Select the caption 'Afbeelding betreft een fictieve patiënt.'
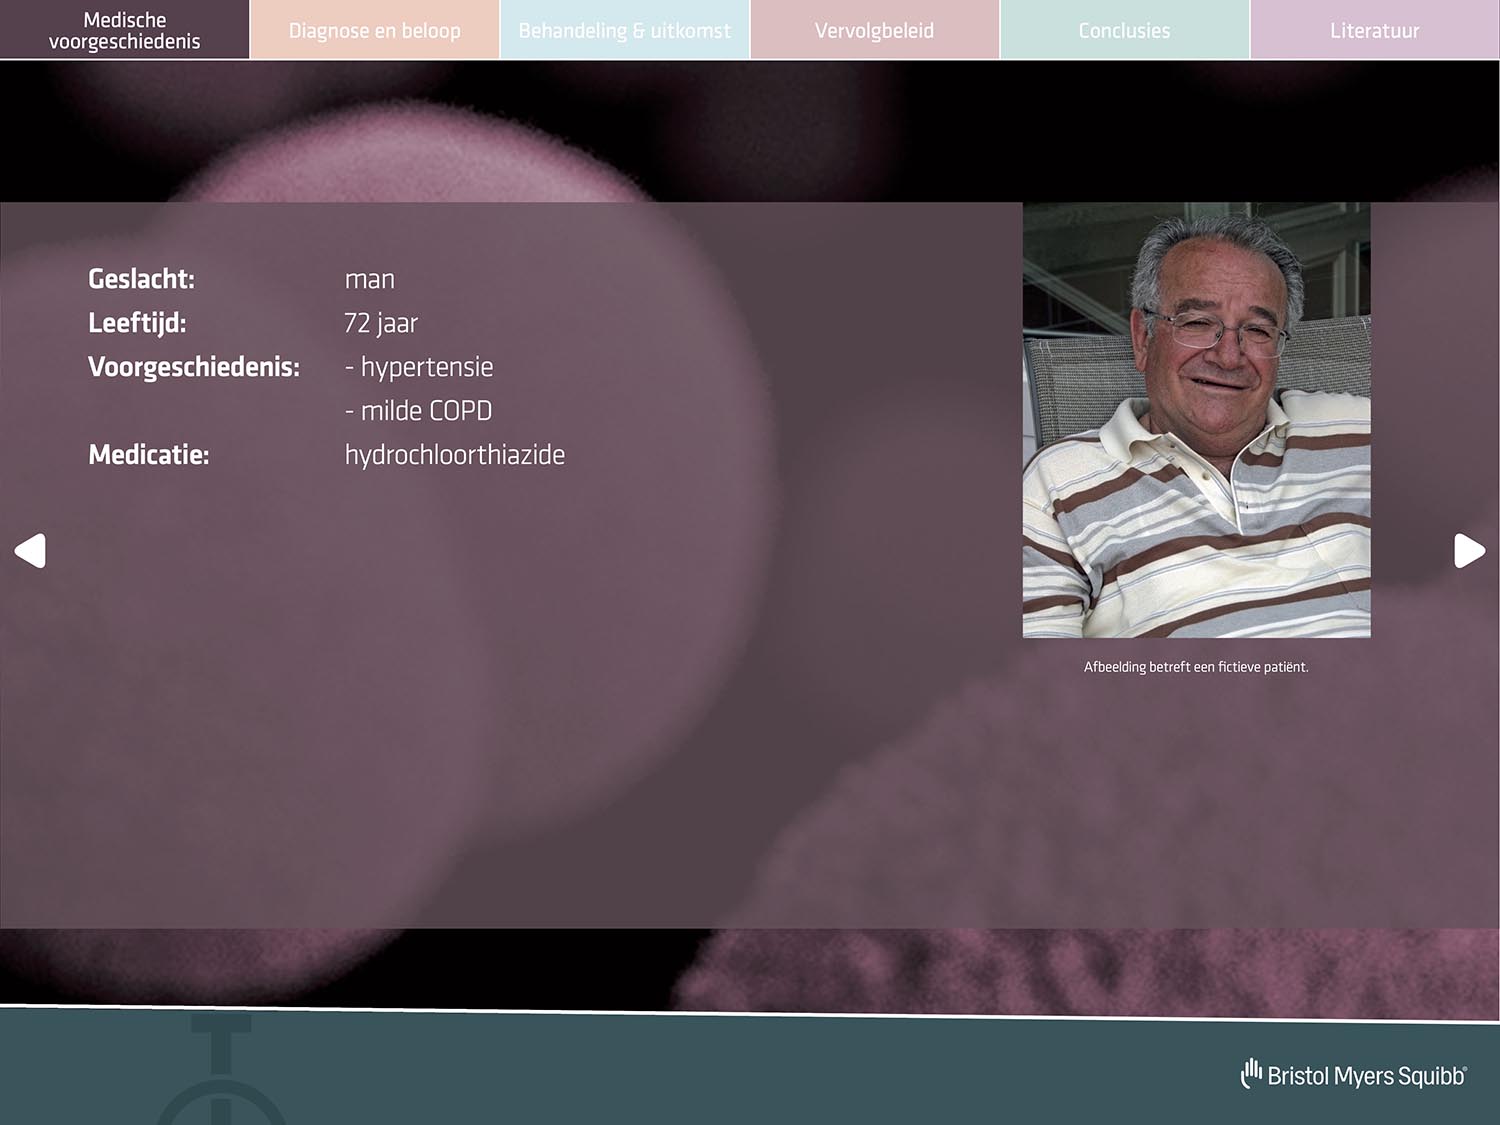 1196,667
